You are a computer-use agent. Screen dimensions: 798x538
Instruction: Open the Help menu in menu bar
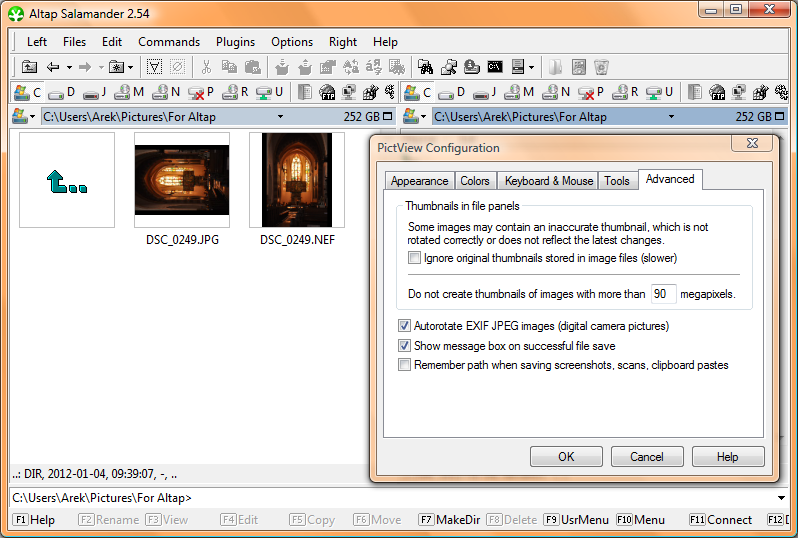(x=385, y=42)
